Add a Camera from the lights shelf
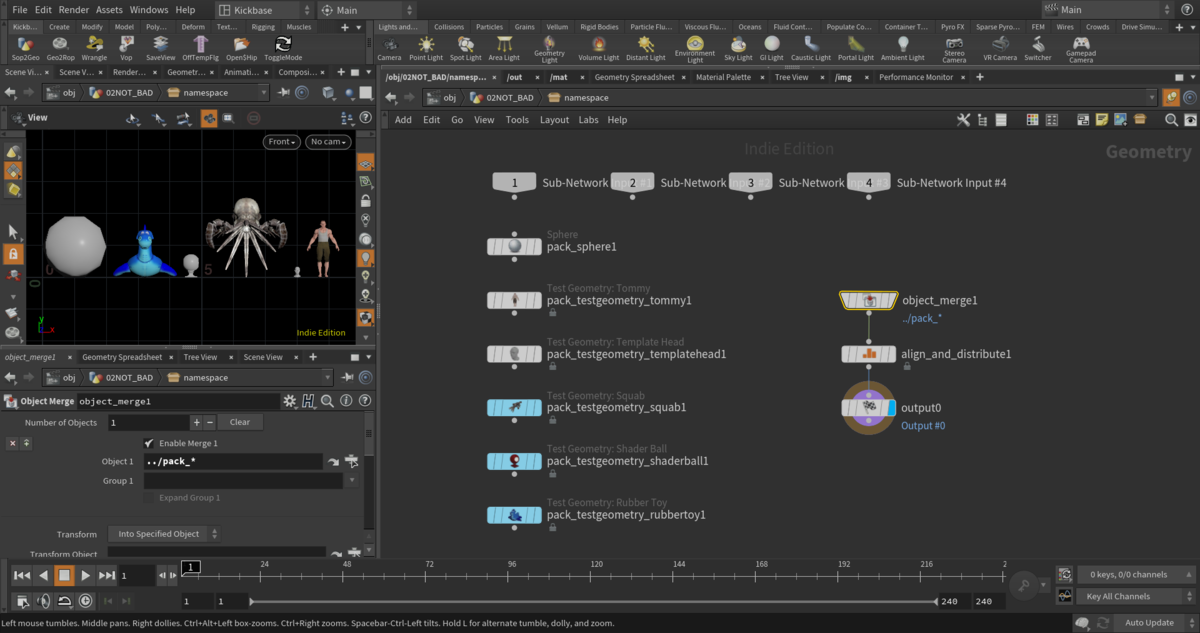Screen dimensions: 1200x633 (389, 48)
